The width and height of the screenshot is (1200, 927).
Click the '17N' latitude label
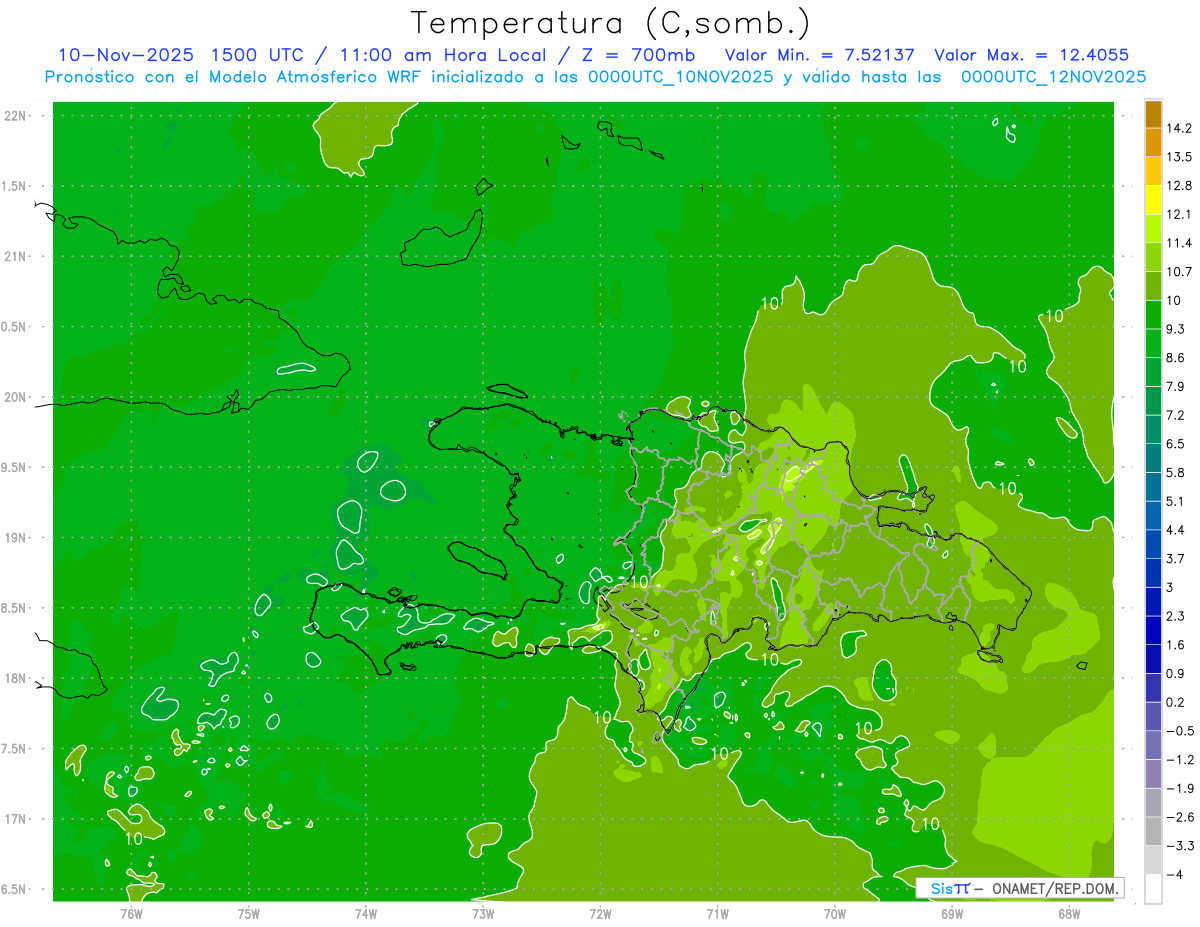coord(17,819)
